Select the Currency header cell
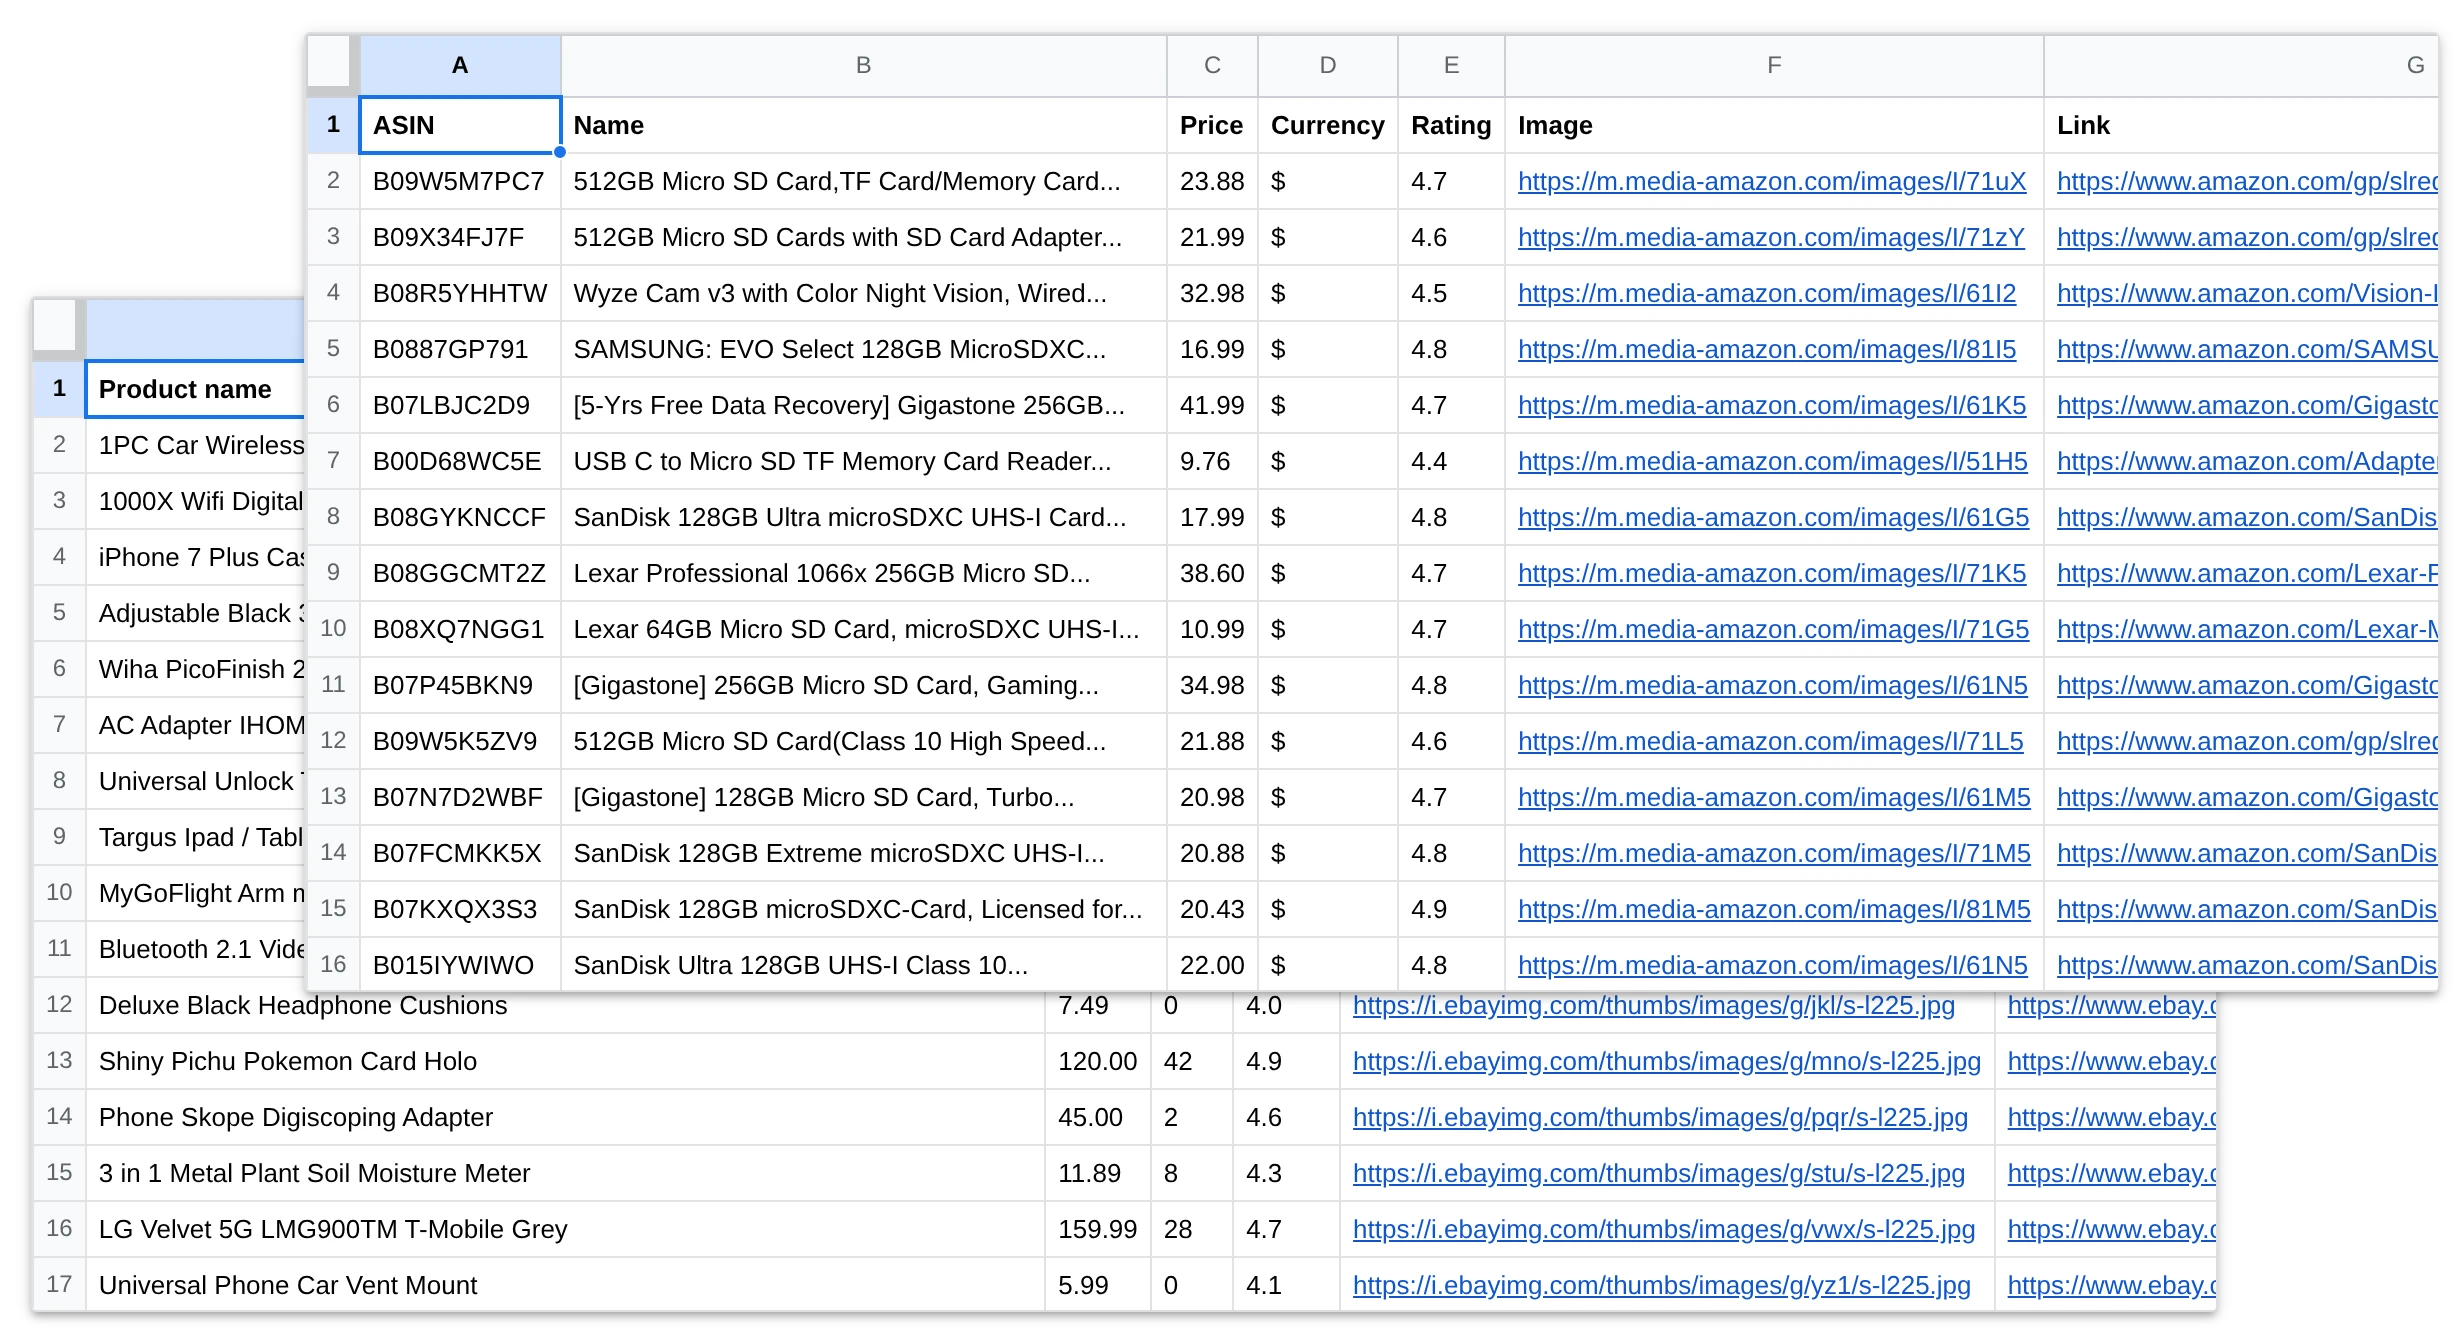The height and width of the screenshot is (1340, 2464). pyautogui.click(x=1328, y=125)
